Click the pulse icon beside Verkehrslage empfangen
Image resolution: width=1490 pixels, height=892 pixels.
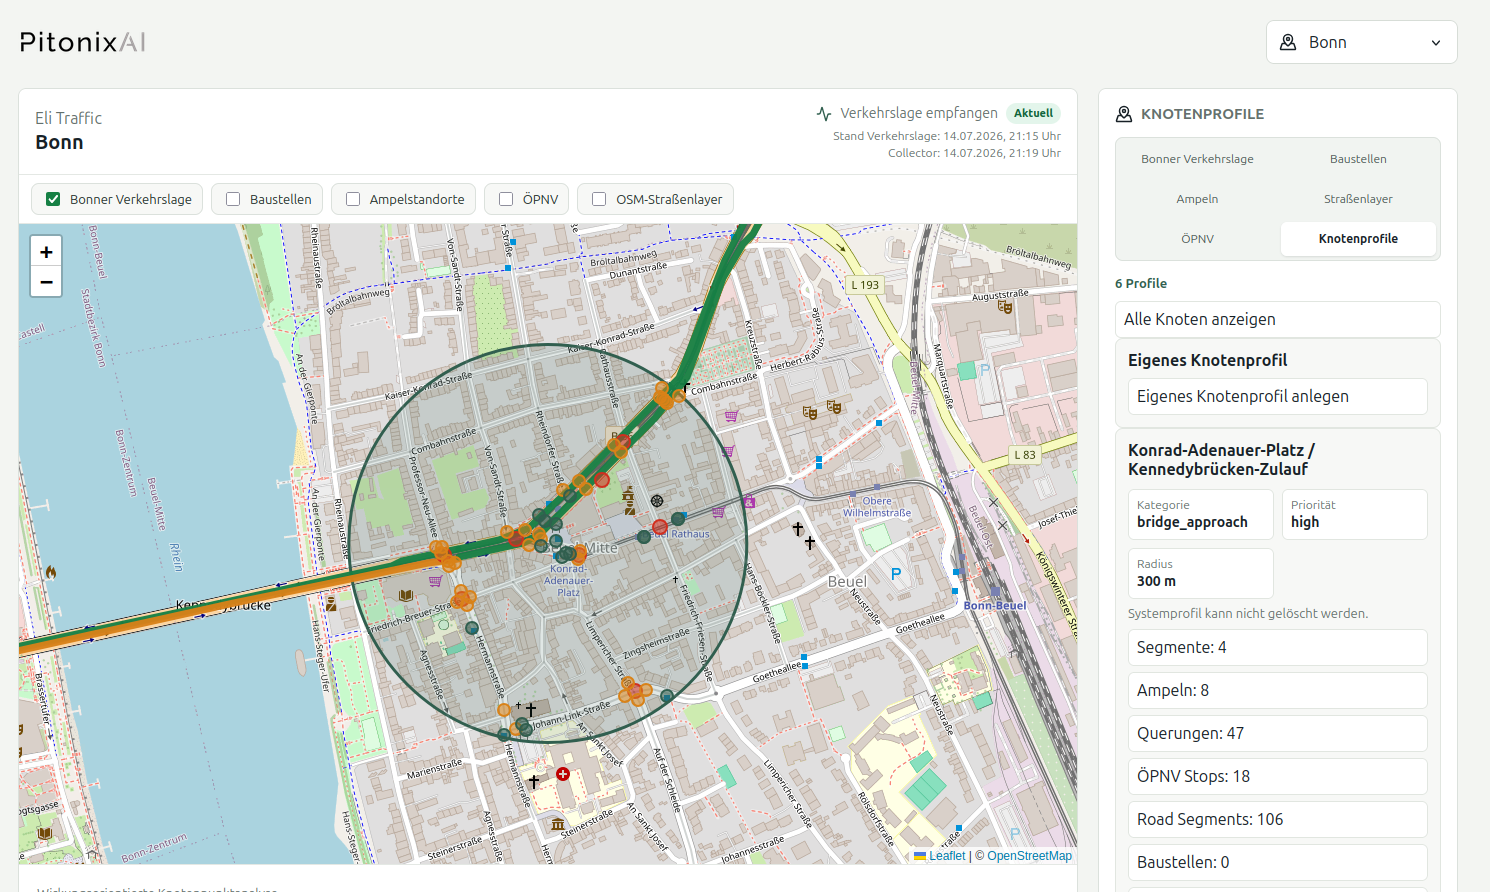click(x=824, y=114)
